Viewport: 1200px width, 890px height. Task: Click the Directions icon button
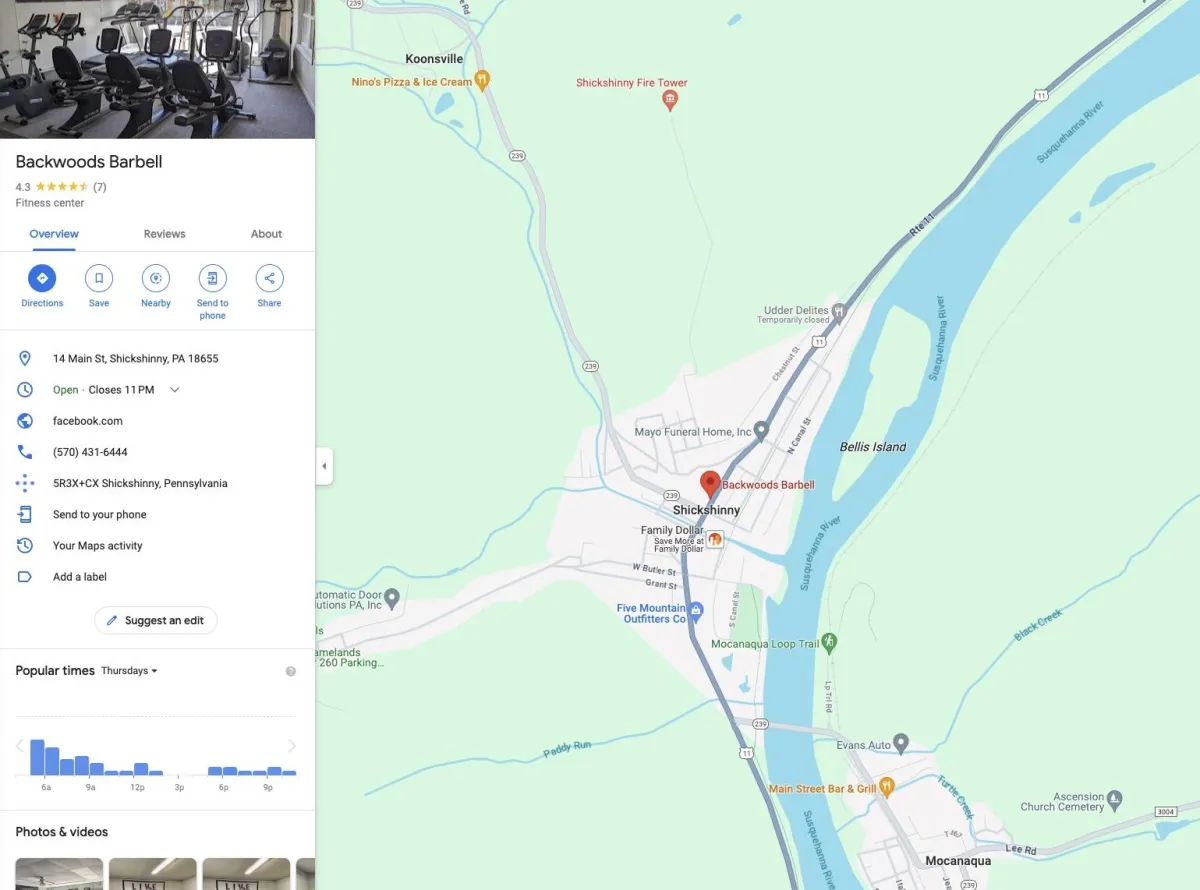pyautogui.click(x=42, y=278)
